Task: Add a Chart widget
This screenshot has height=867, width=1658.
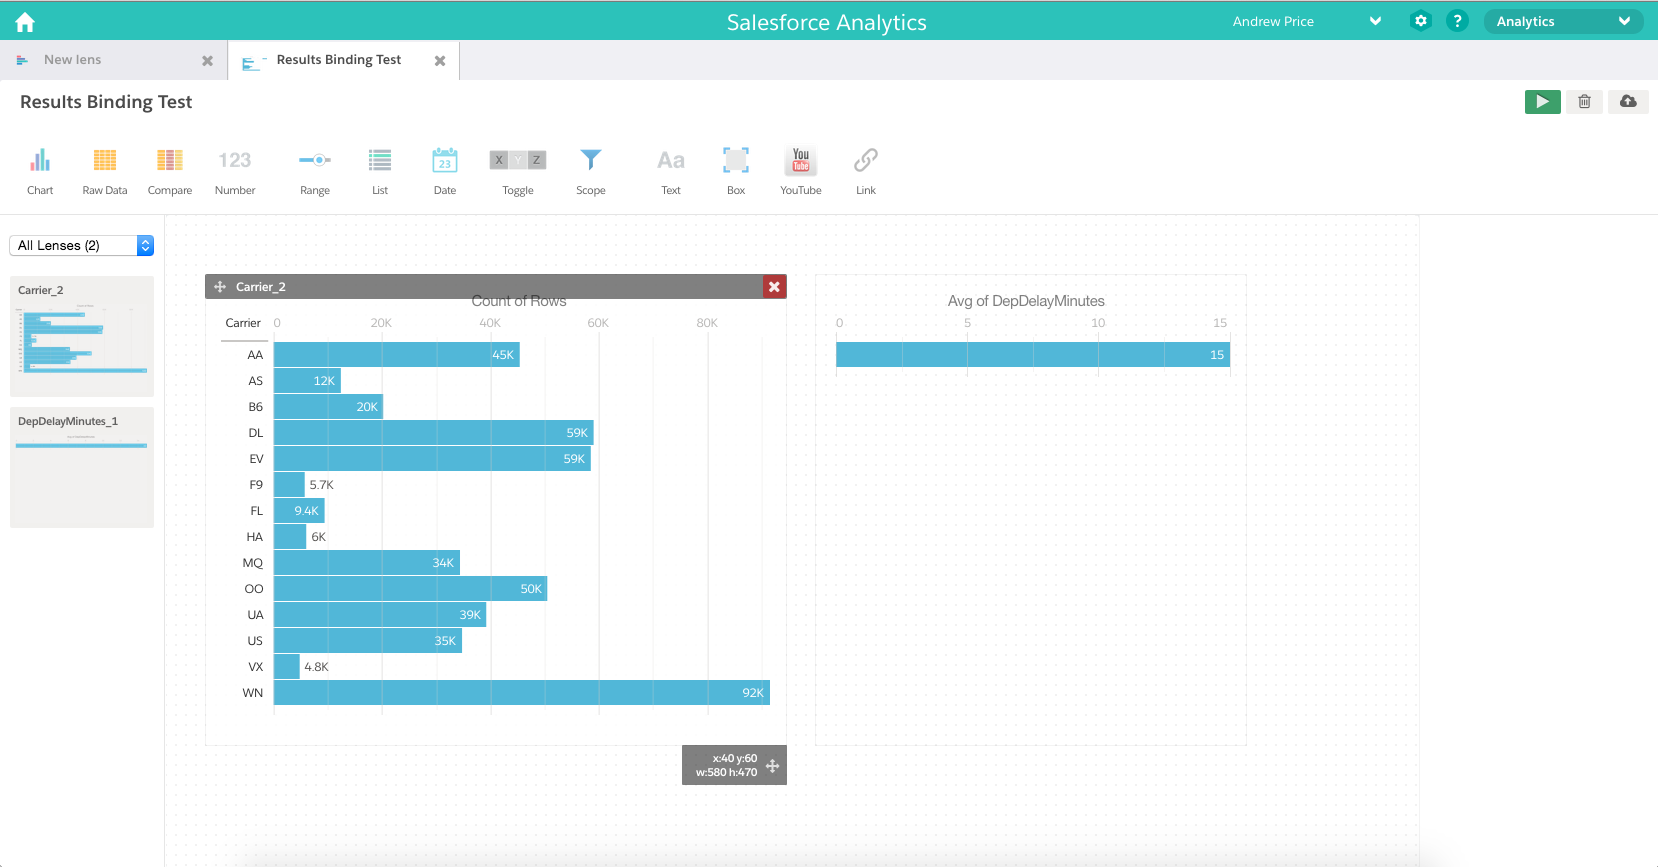Action: click(x=40, y=172)
